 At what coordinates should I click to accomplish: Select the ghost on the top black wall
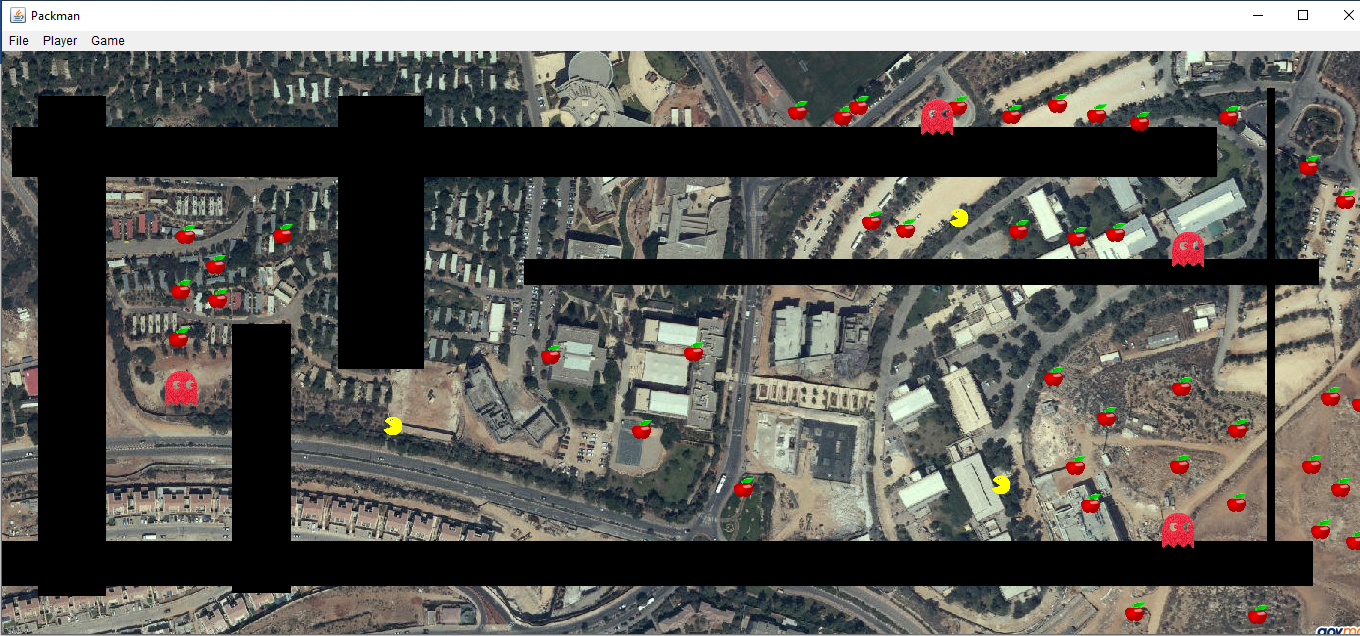937,117
